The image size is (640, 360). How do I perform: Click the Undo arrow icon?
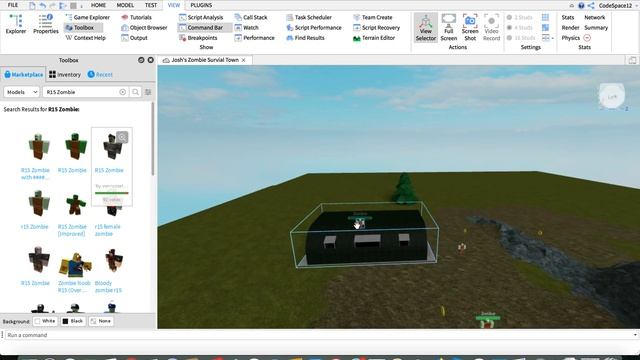click(42, 5)
